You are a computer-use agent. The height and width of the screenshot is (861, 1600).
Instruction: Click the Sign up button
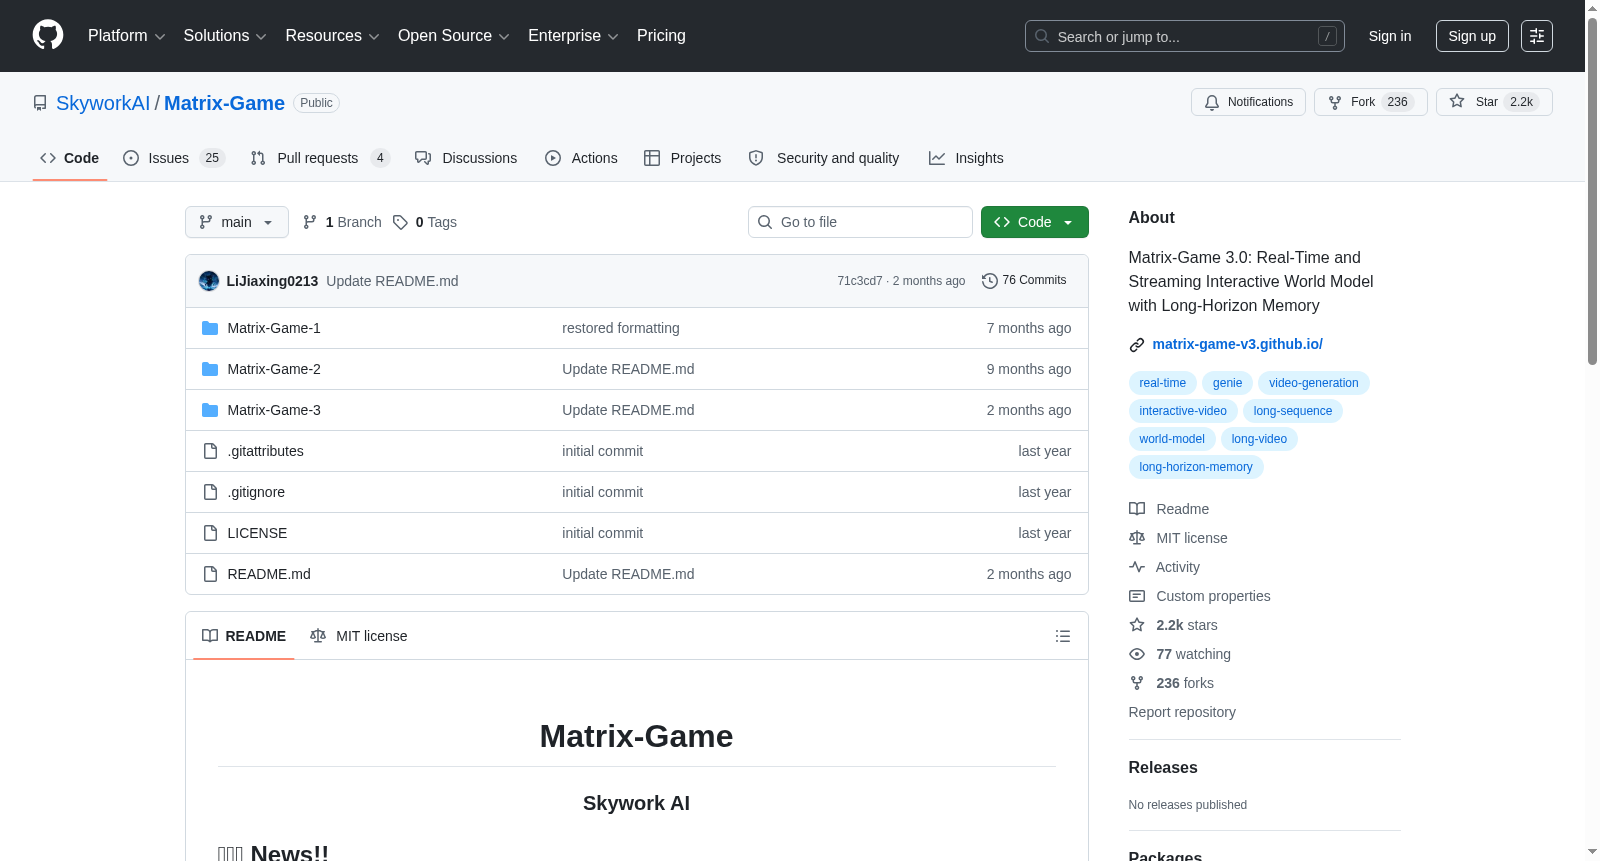pyautogui.click(x=1472, y=36)
